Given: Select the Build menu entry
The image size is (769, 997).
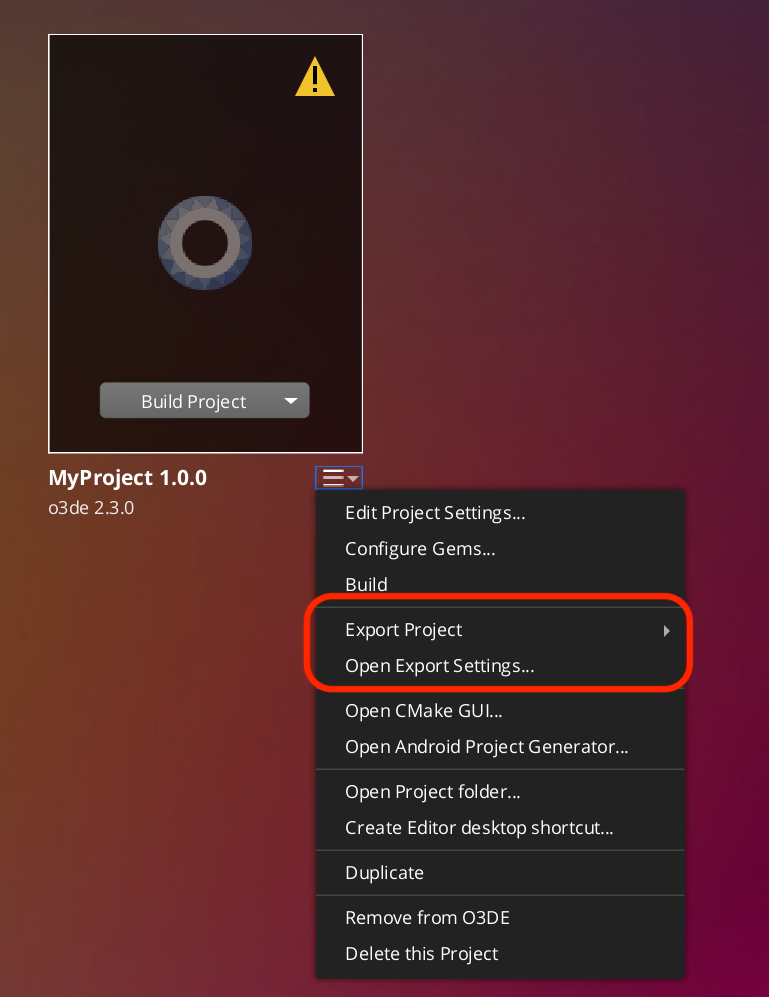Looking at the screenshot, I should tap(366, 584).
